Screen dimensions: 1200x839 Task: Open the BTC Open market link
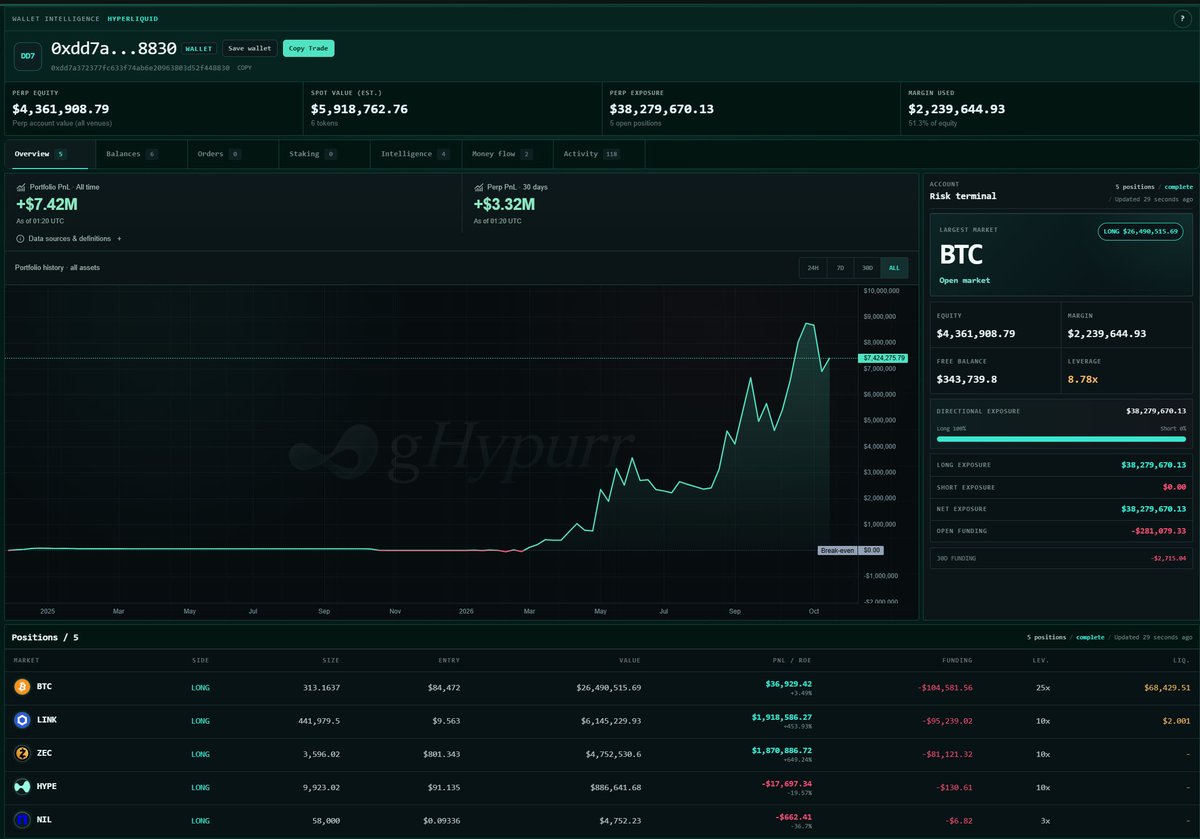pyautogui.click(x=965, y=281)
